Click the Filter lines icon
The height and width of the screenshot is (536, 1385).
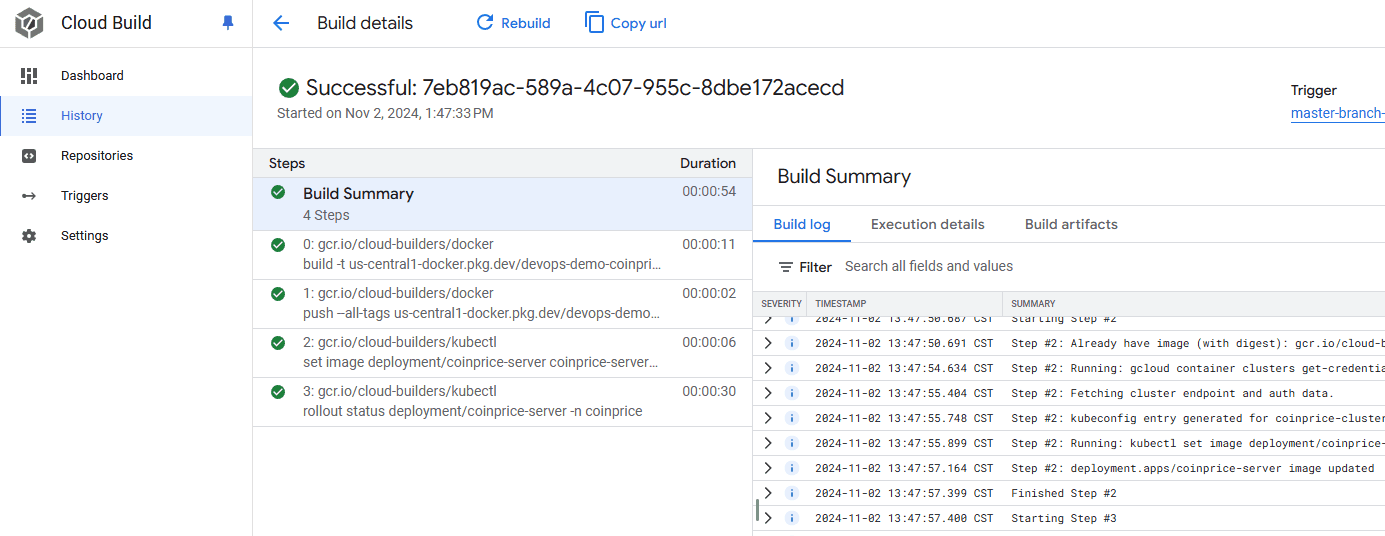tap(786, 267)
